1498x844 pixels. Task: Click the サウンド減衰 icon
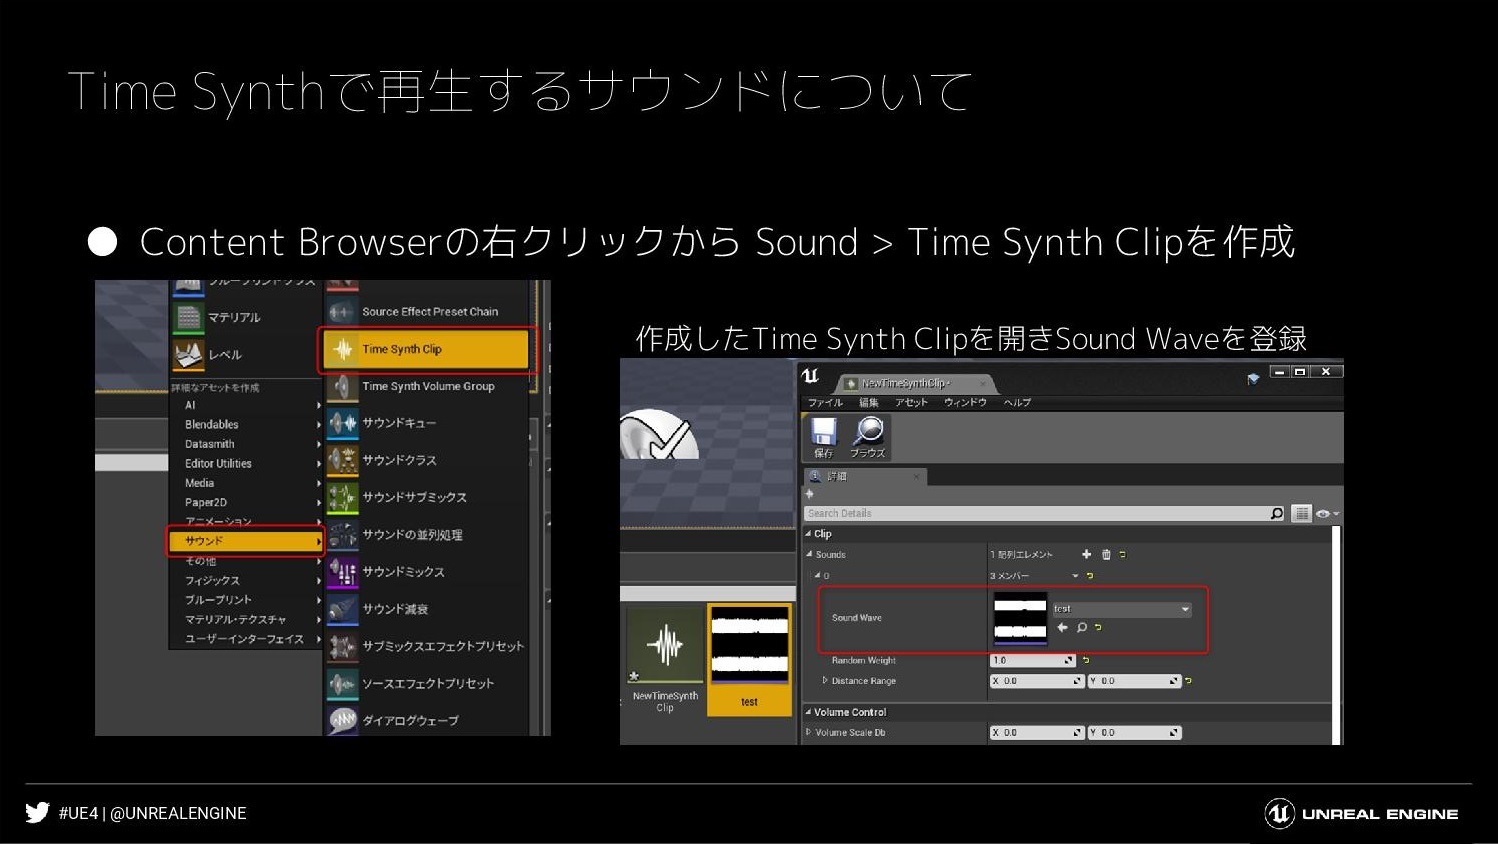pyautogui.click(x=342, y=609)
